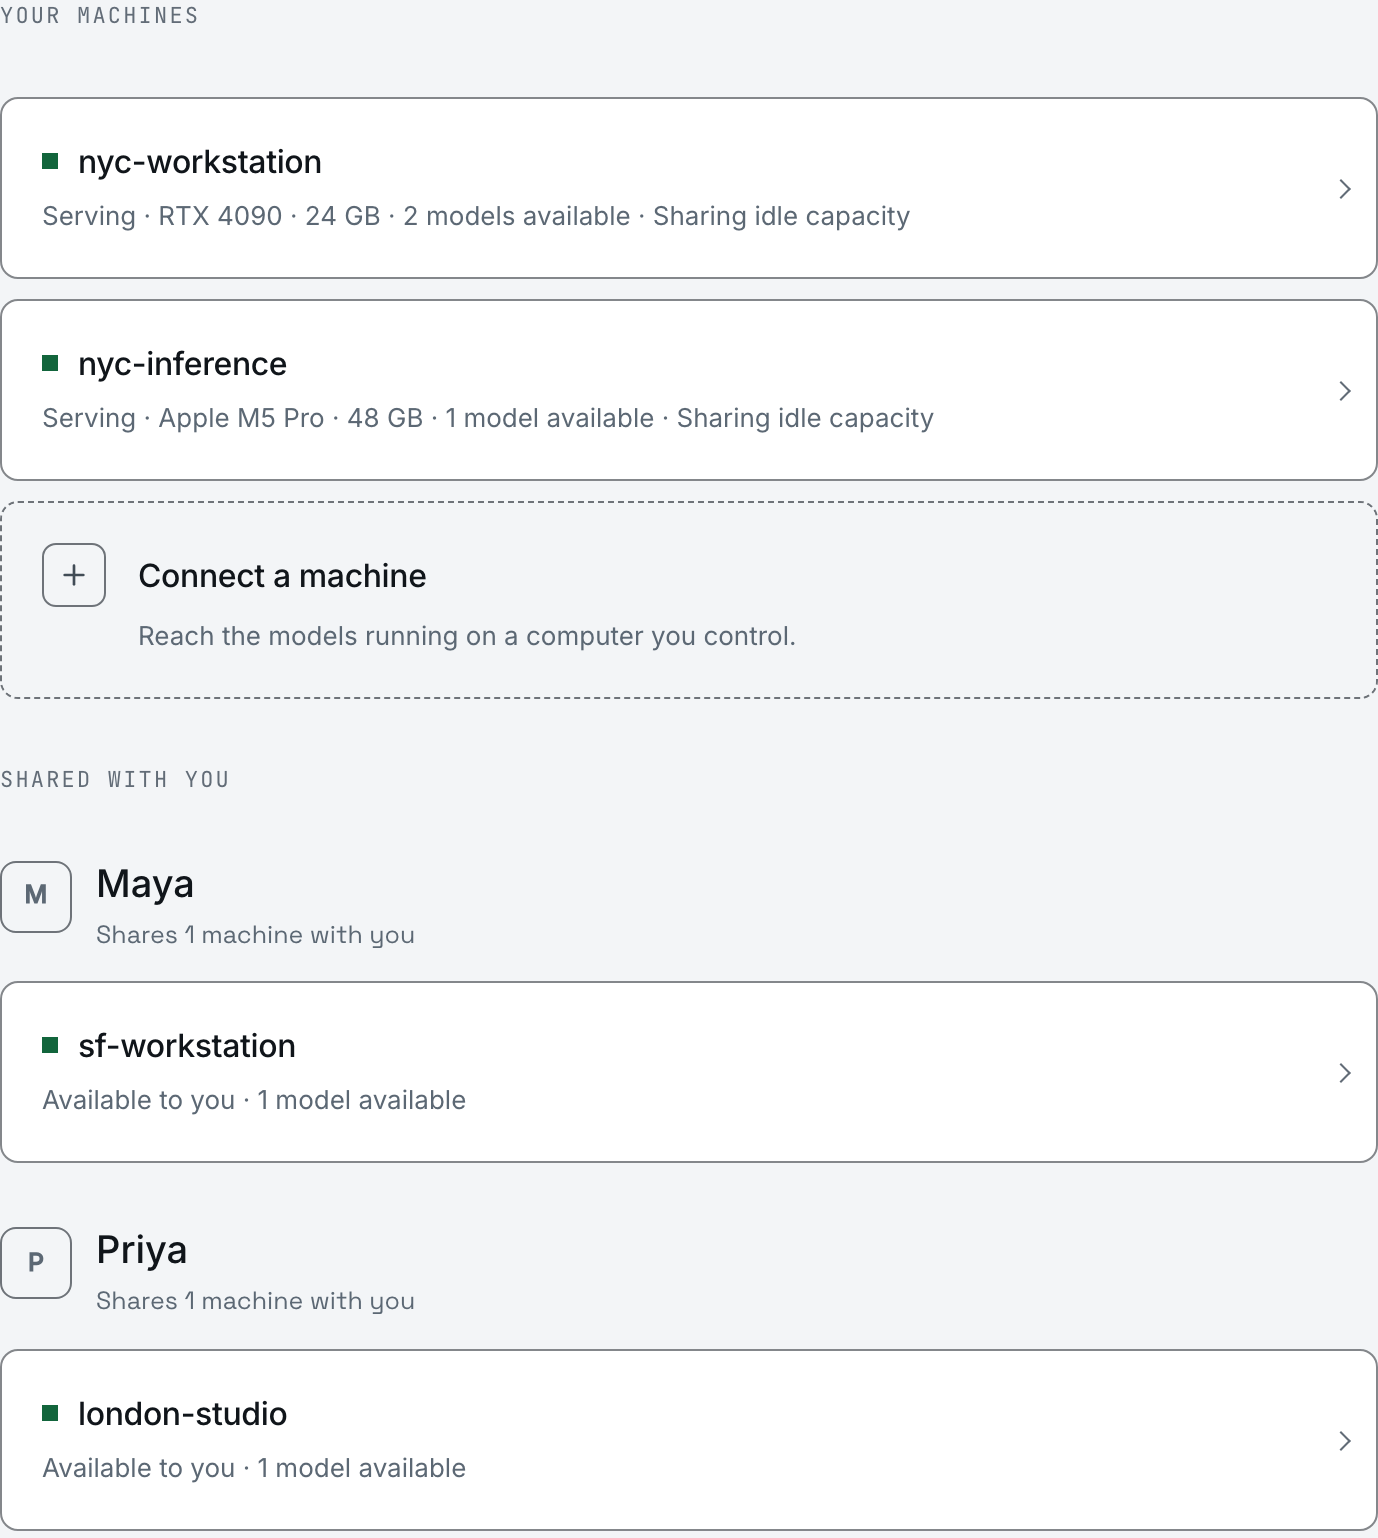Open the nyc-workstation machine title
Screen dimensions: 1378x1538
click(x=200, y=162)
